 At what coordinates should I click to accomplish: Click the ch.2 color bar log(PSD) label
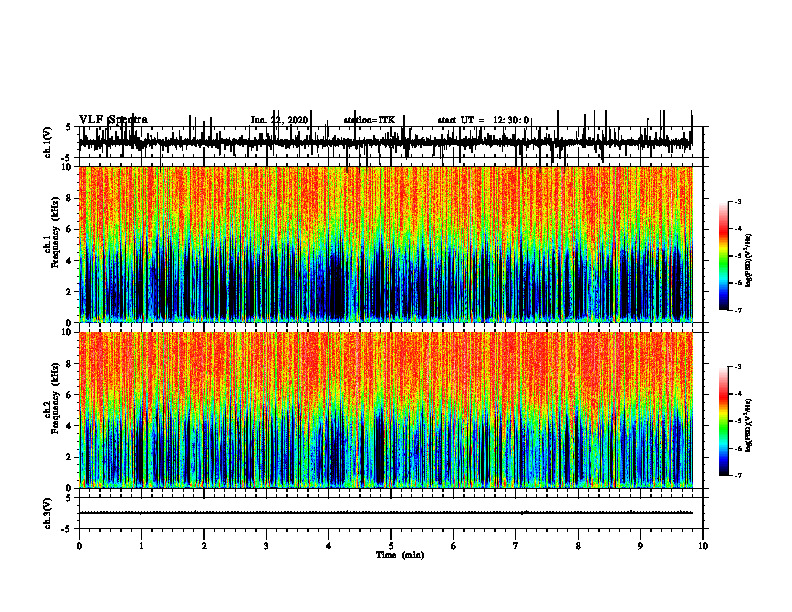pos(749,425)
